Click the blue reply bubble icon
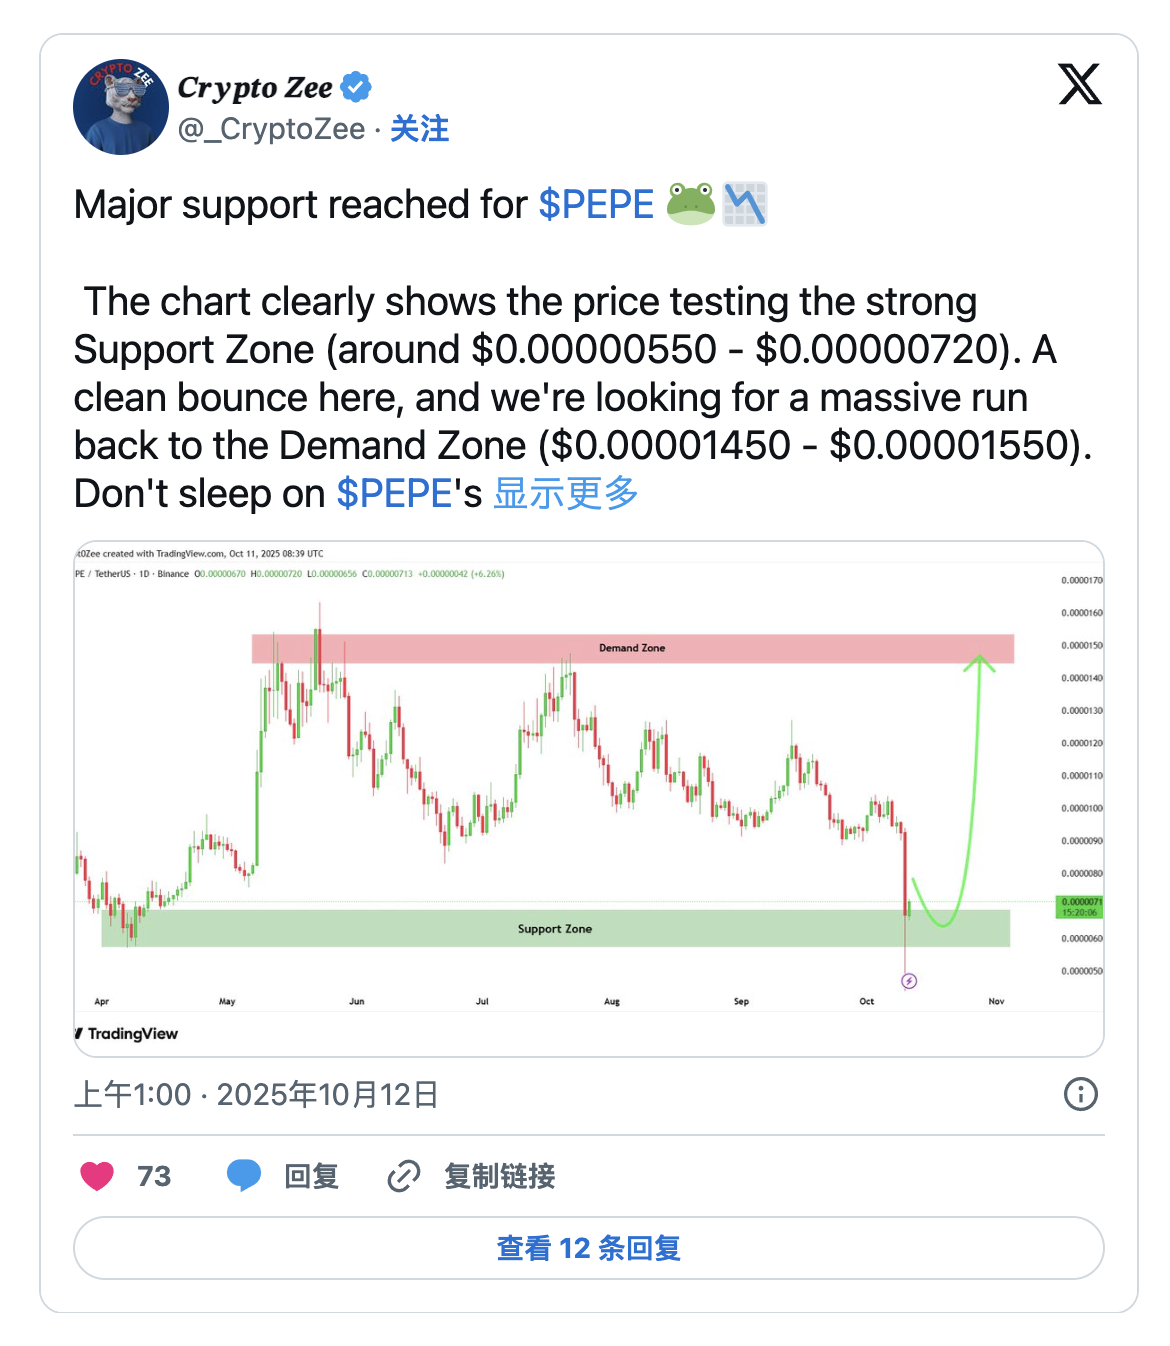 click(x=244, y=1176)
